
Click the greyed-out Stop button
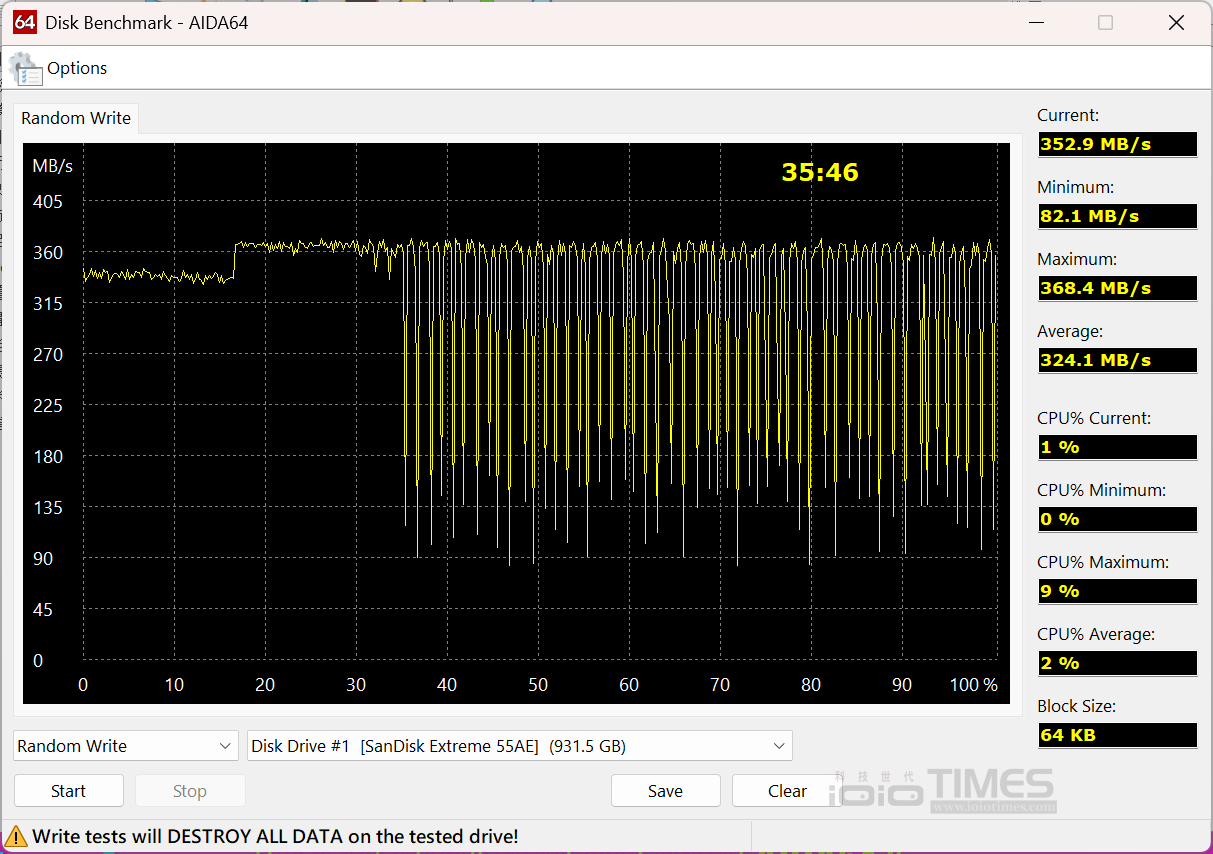[189, 791]
